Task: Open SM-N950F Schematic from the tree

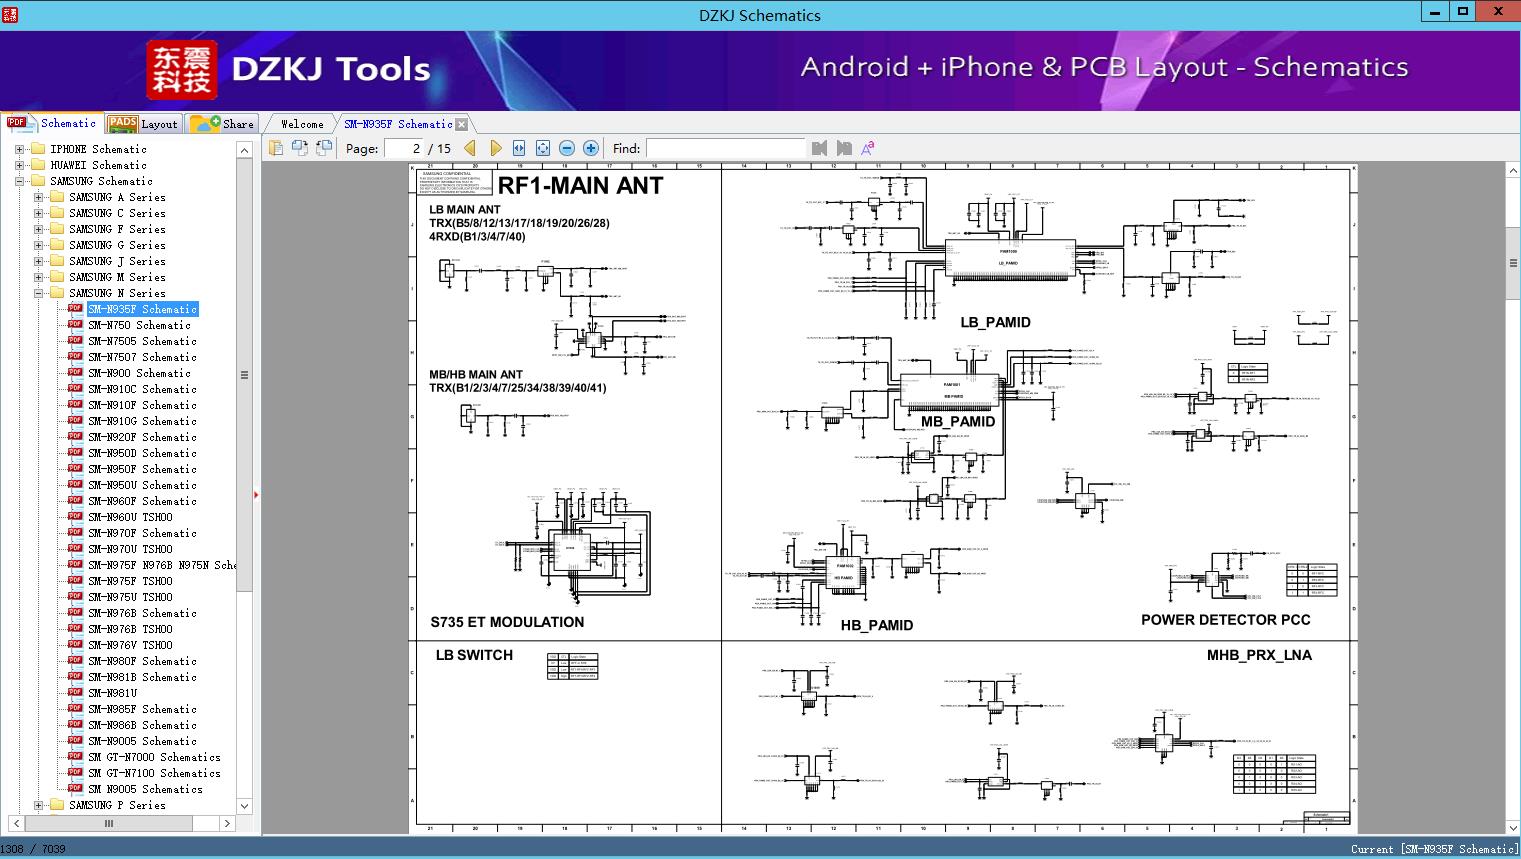Action: tap(142, 469)
